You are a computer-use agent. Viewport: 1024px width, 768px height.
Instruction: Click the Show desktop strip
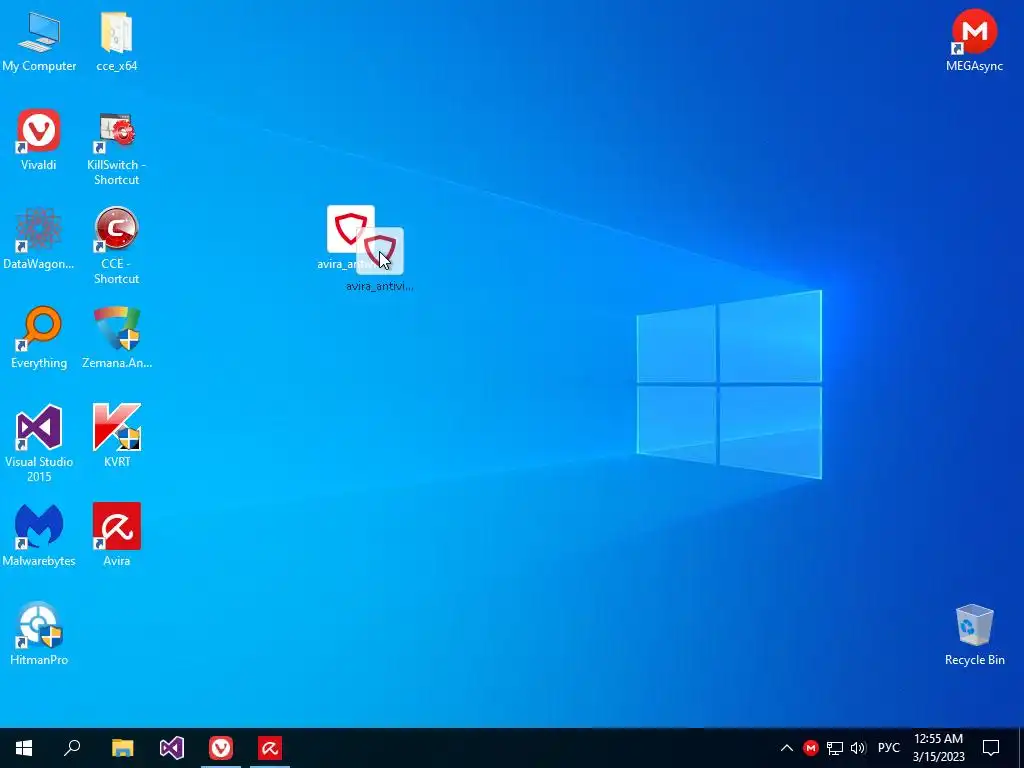pos(1021,748)
